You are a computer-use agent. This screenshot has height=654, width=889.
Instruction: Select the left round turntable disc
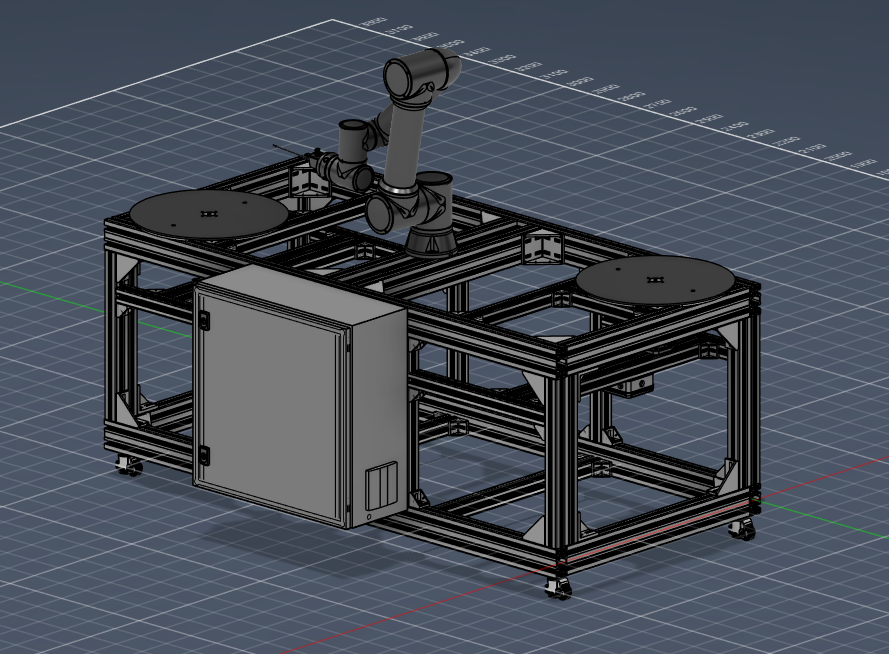(209, 214)
